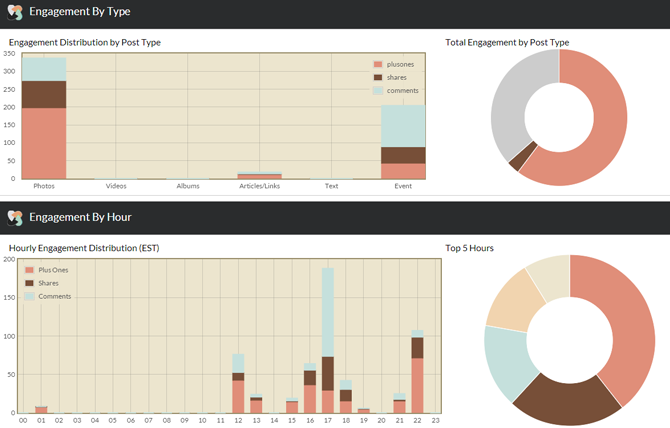Click the 'Photos' axis label

44,186
